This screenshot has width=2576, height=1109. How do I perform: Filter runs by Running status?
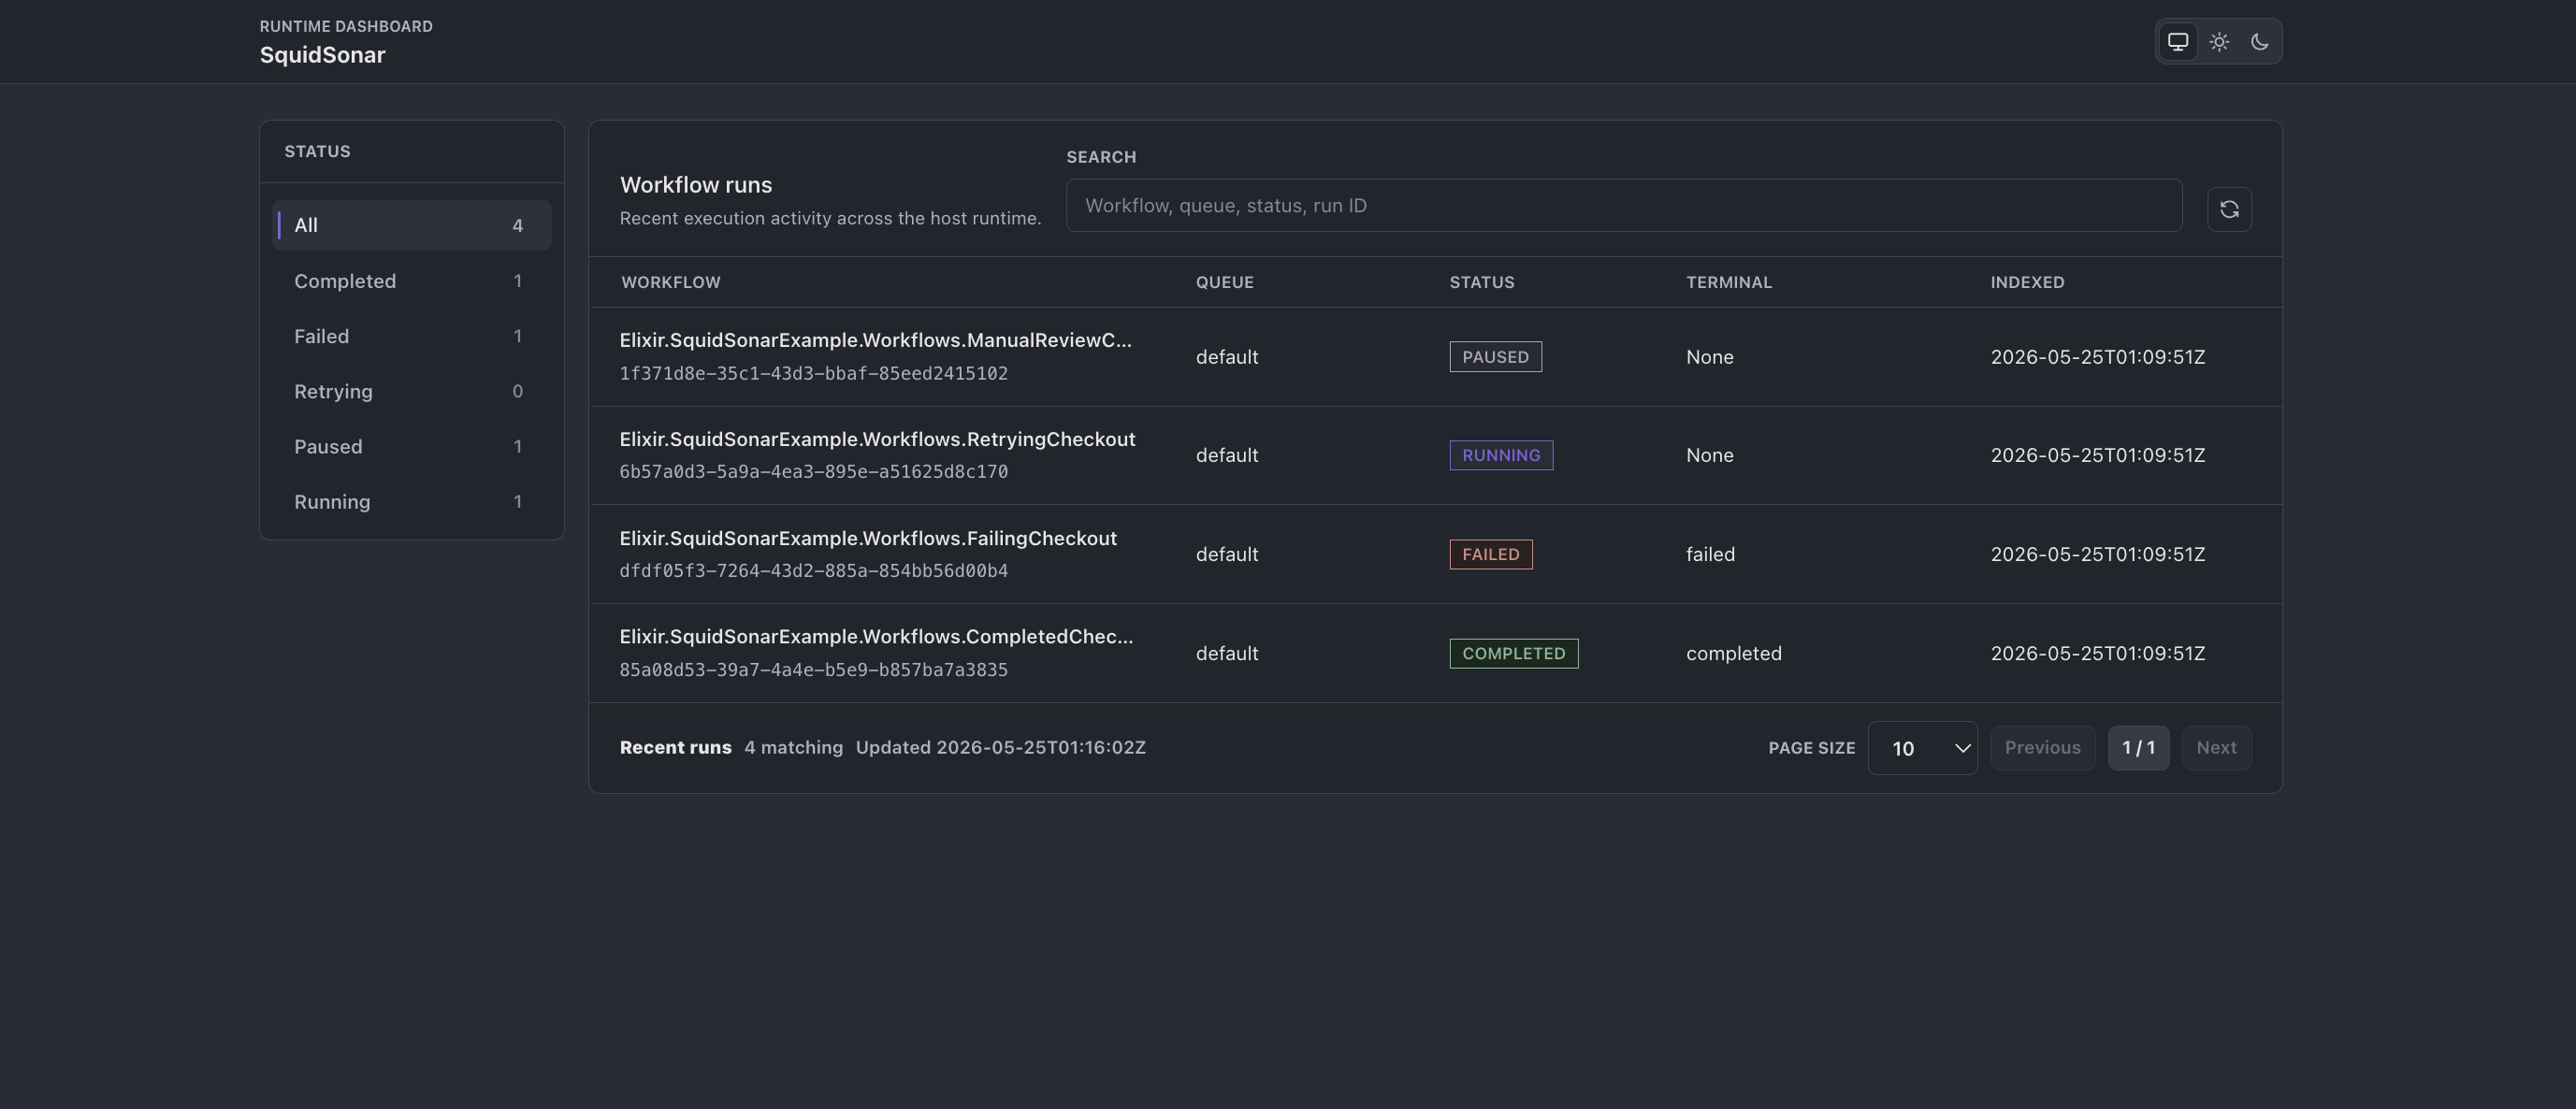411,501
